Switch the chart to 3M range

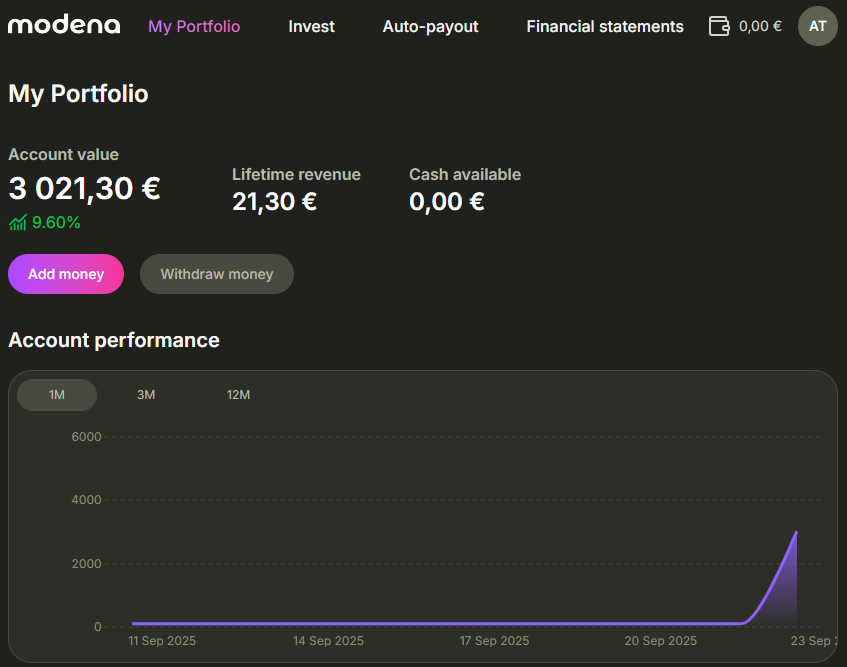point(146,395)
